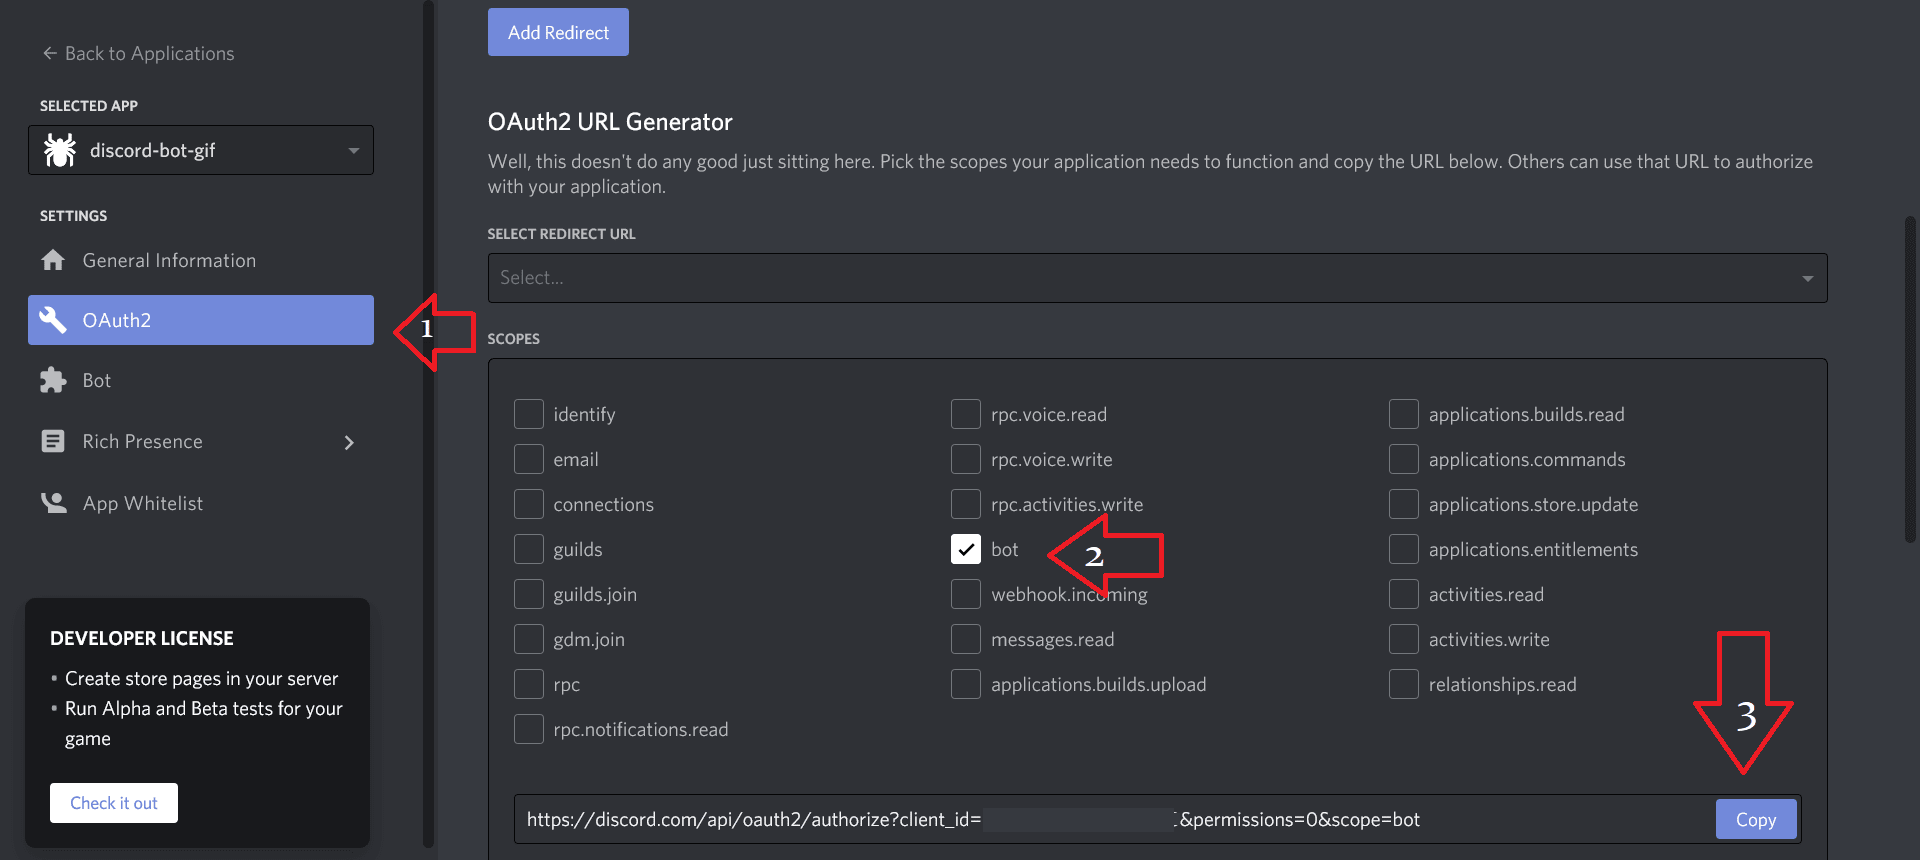Click the Bot puzzle piece icon
1920x860 pixels.
coord(53,380)
